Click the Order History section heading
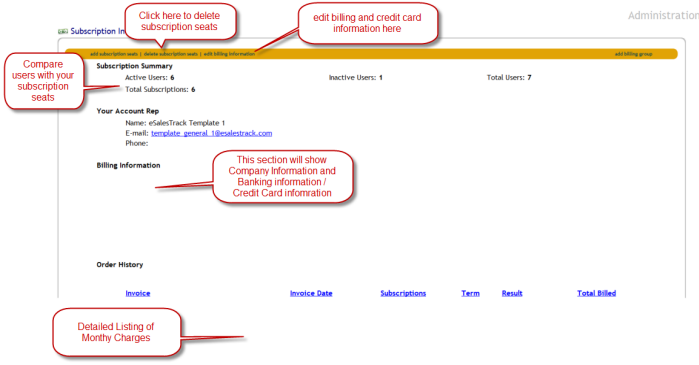The width and height of the screenshot is (699, 365). [120, 265]
